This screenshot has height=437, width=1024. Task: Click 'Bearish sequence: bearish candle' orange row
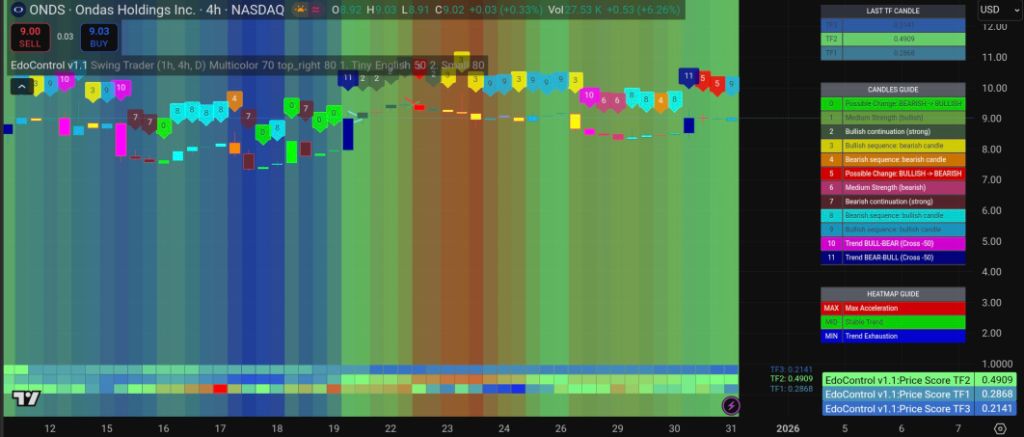(x=893, y=159)
